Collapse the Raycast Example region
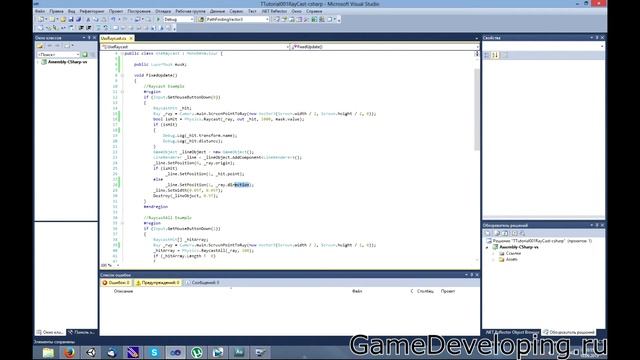Image resolution: width=640 pixels, height=360 pixels. [x=122, y=92]
